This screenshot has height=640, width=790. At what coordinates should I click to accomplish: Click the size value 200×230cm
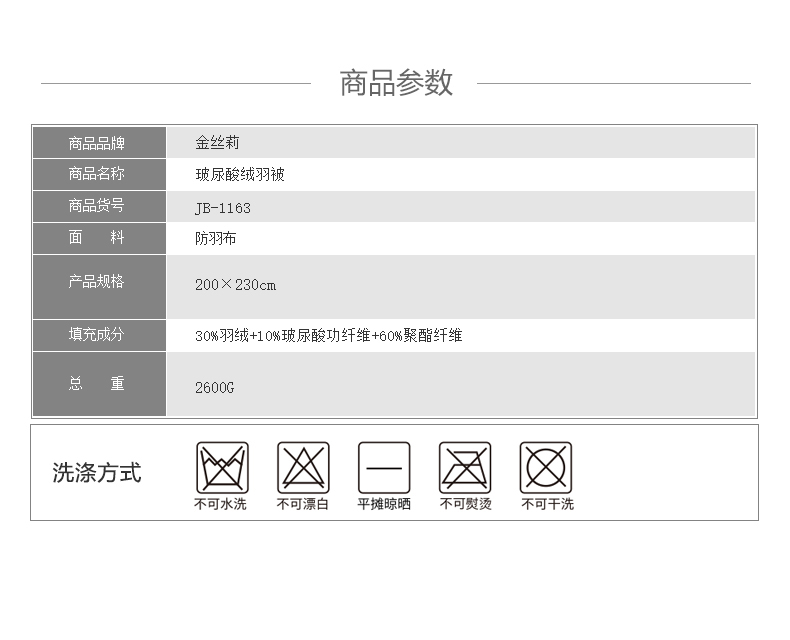click(235, 285)
